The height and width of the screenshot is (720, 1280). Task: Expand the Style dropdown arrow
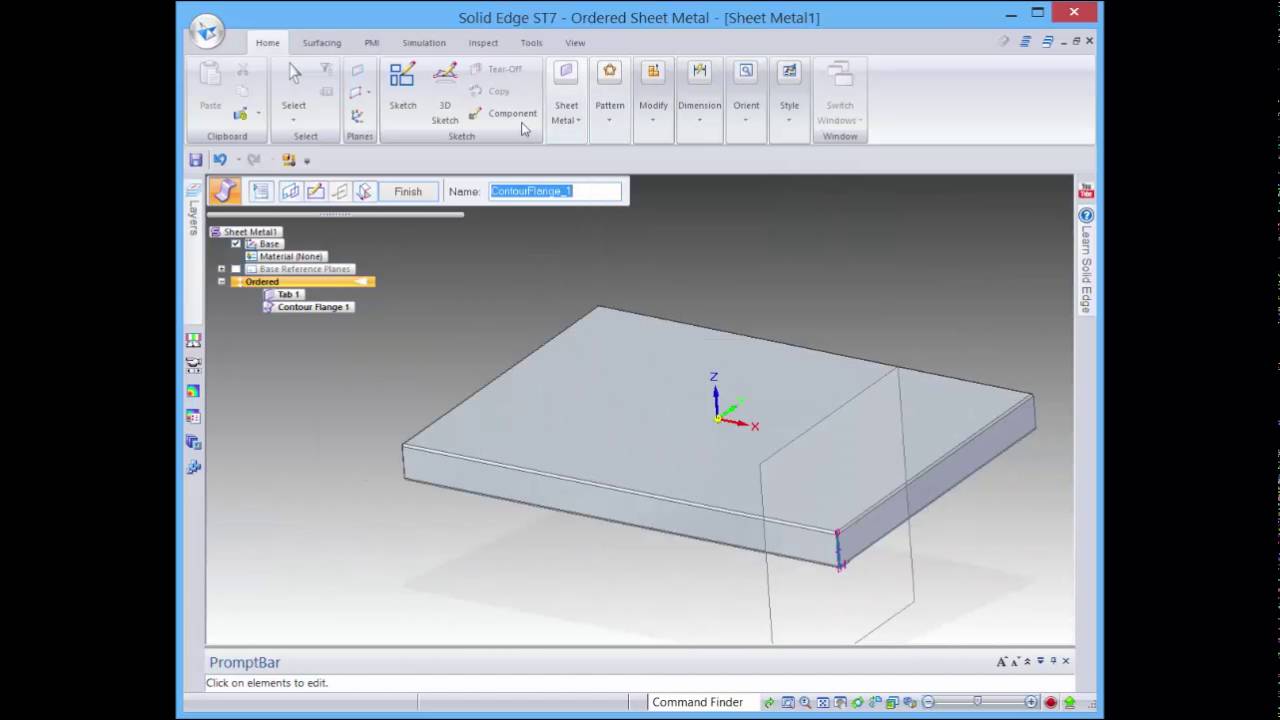point(790,120)
